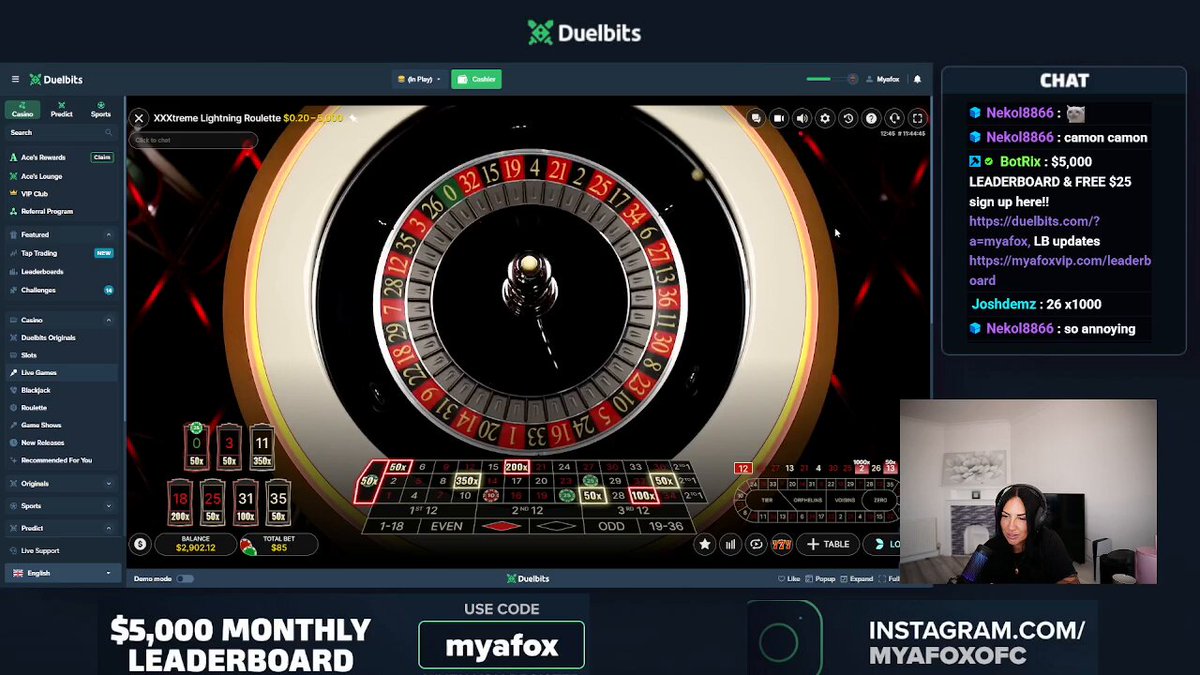The width and height of the screenshot is (1200, 675).
Task: Bet on ODD on the roulette table
Action: click(x=612, y=526)
